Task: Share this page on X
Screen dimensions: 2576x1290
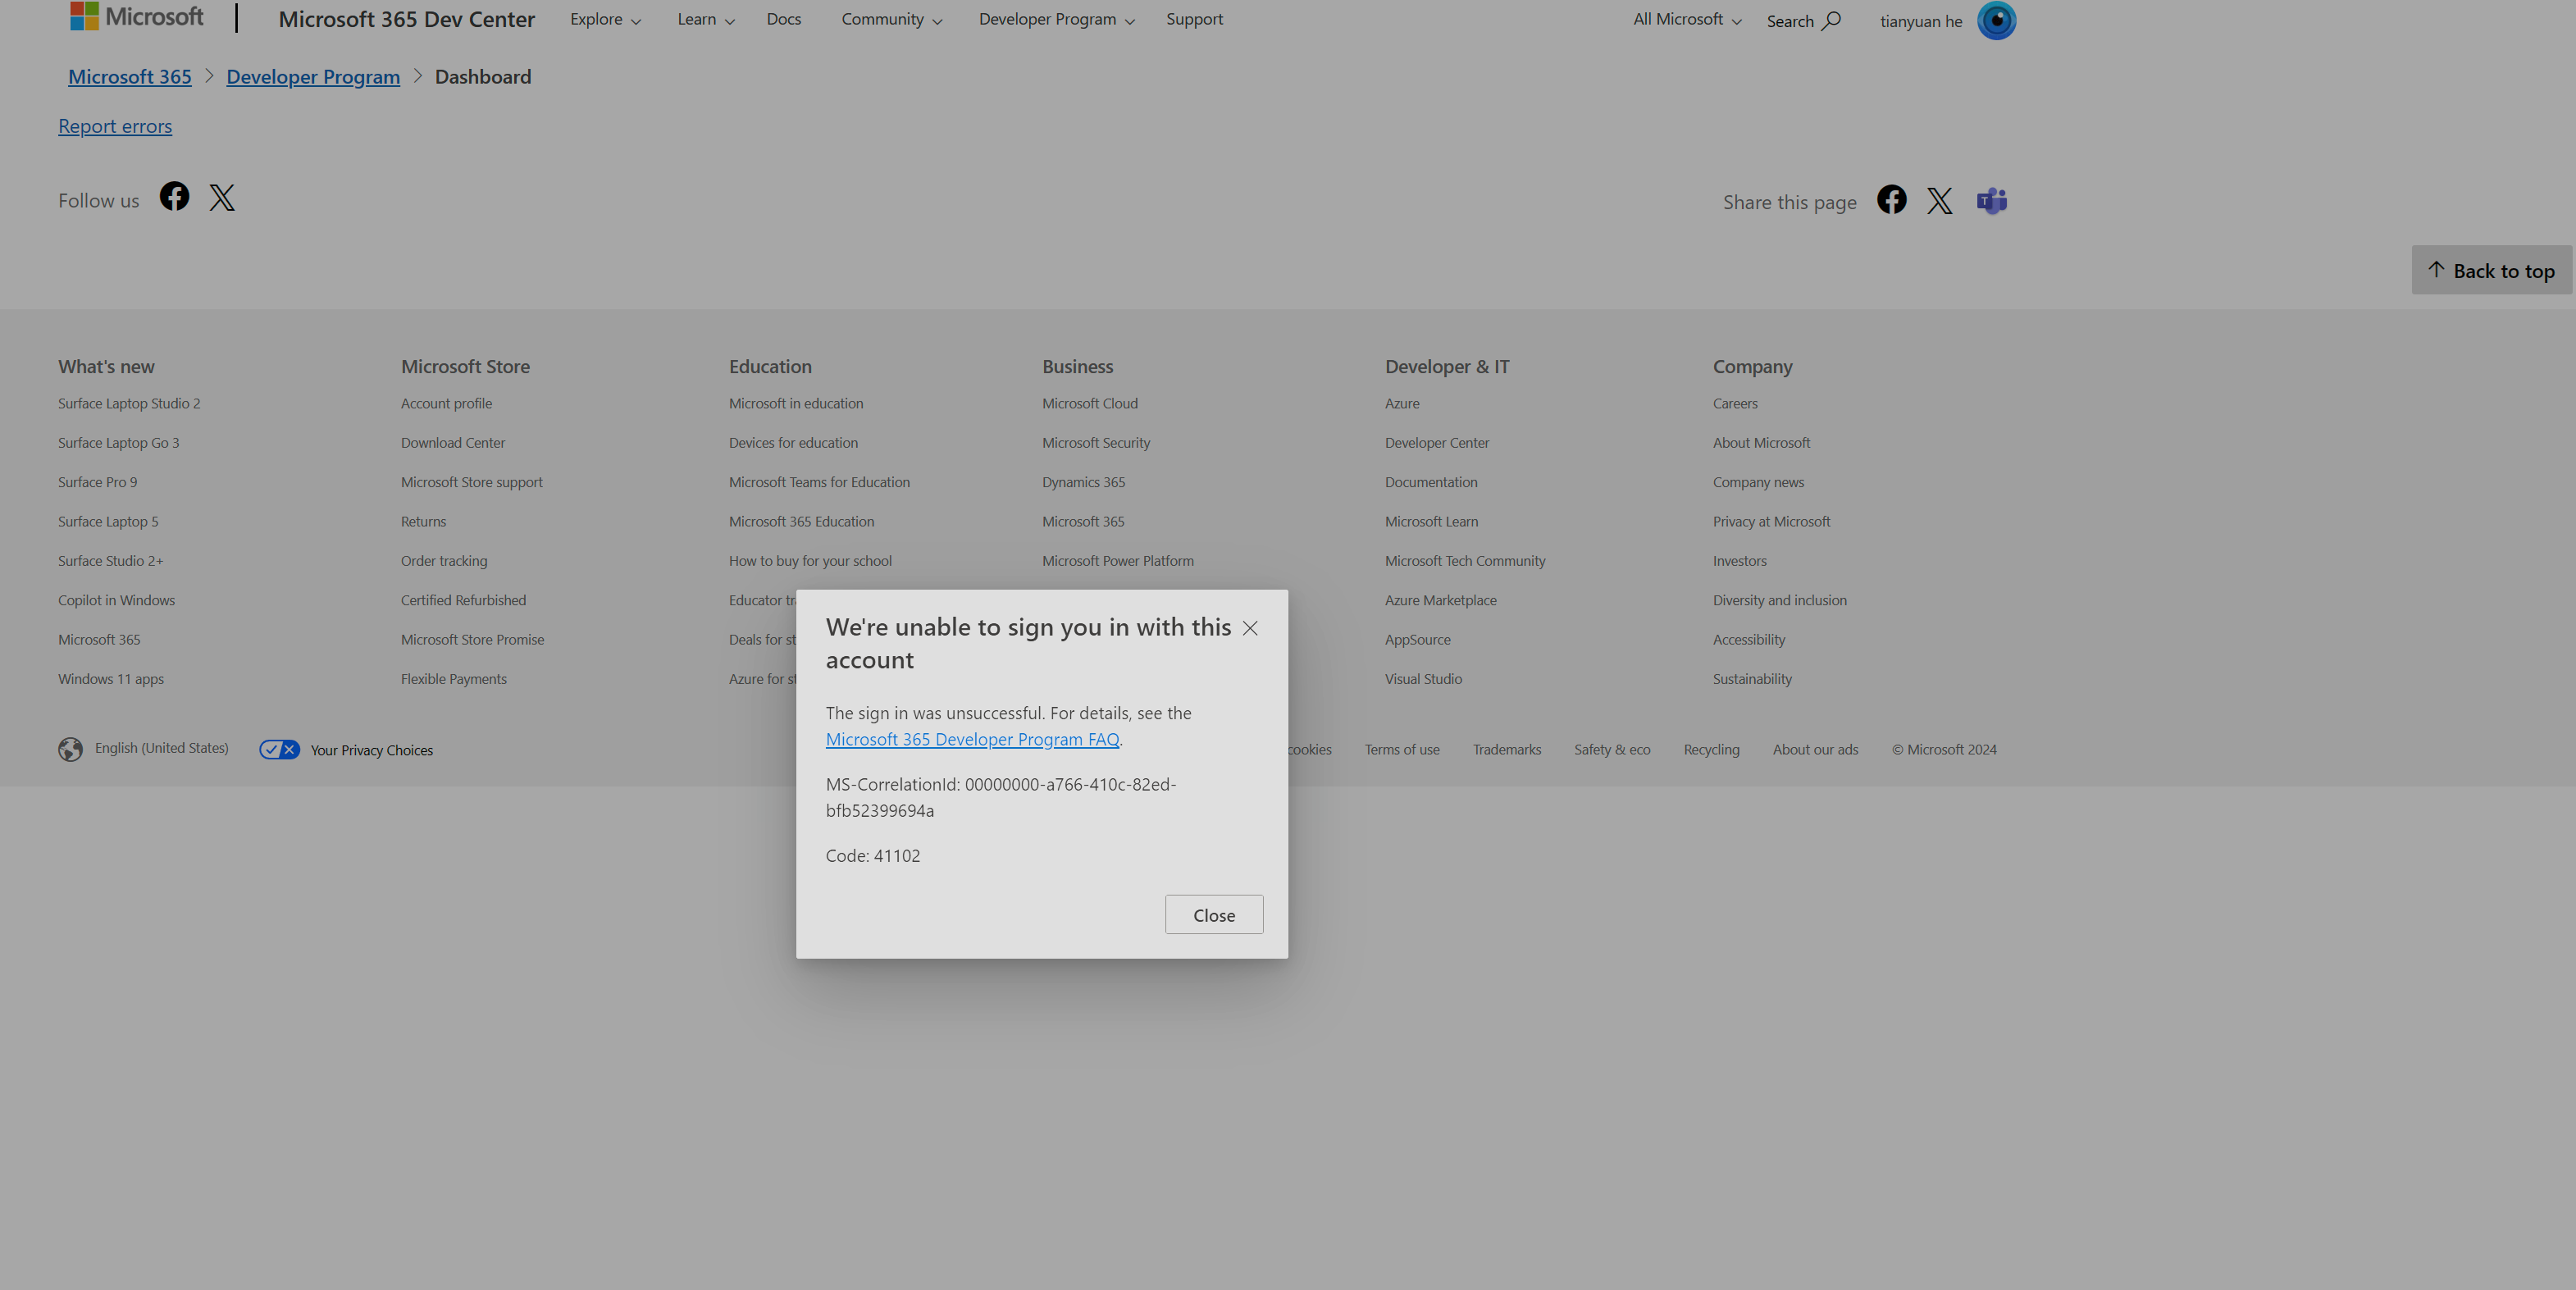Action: (x=1939, y=201)
